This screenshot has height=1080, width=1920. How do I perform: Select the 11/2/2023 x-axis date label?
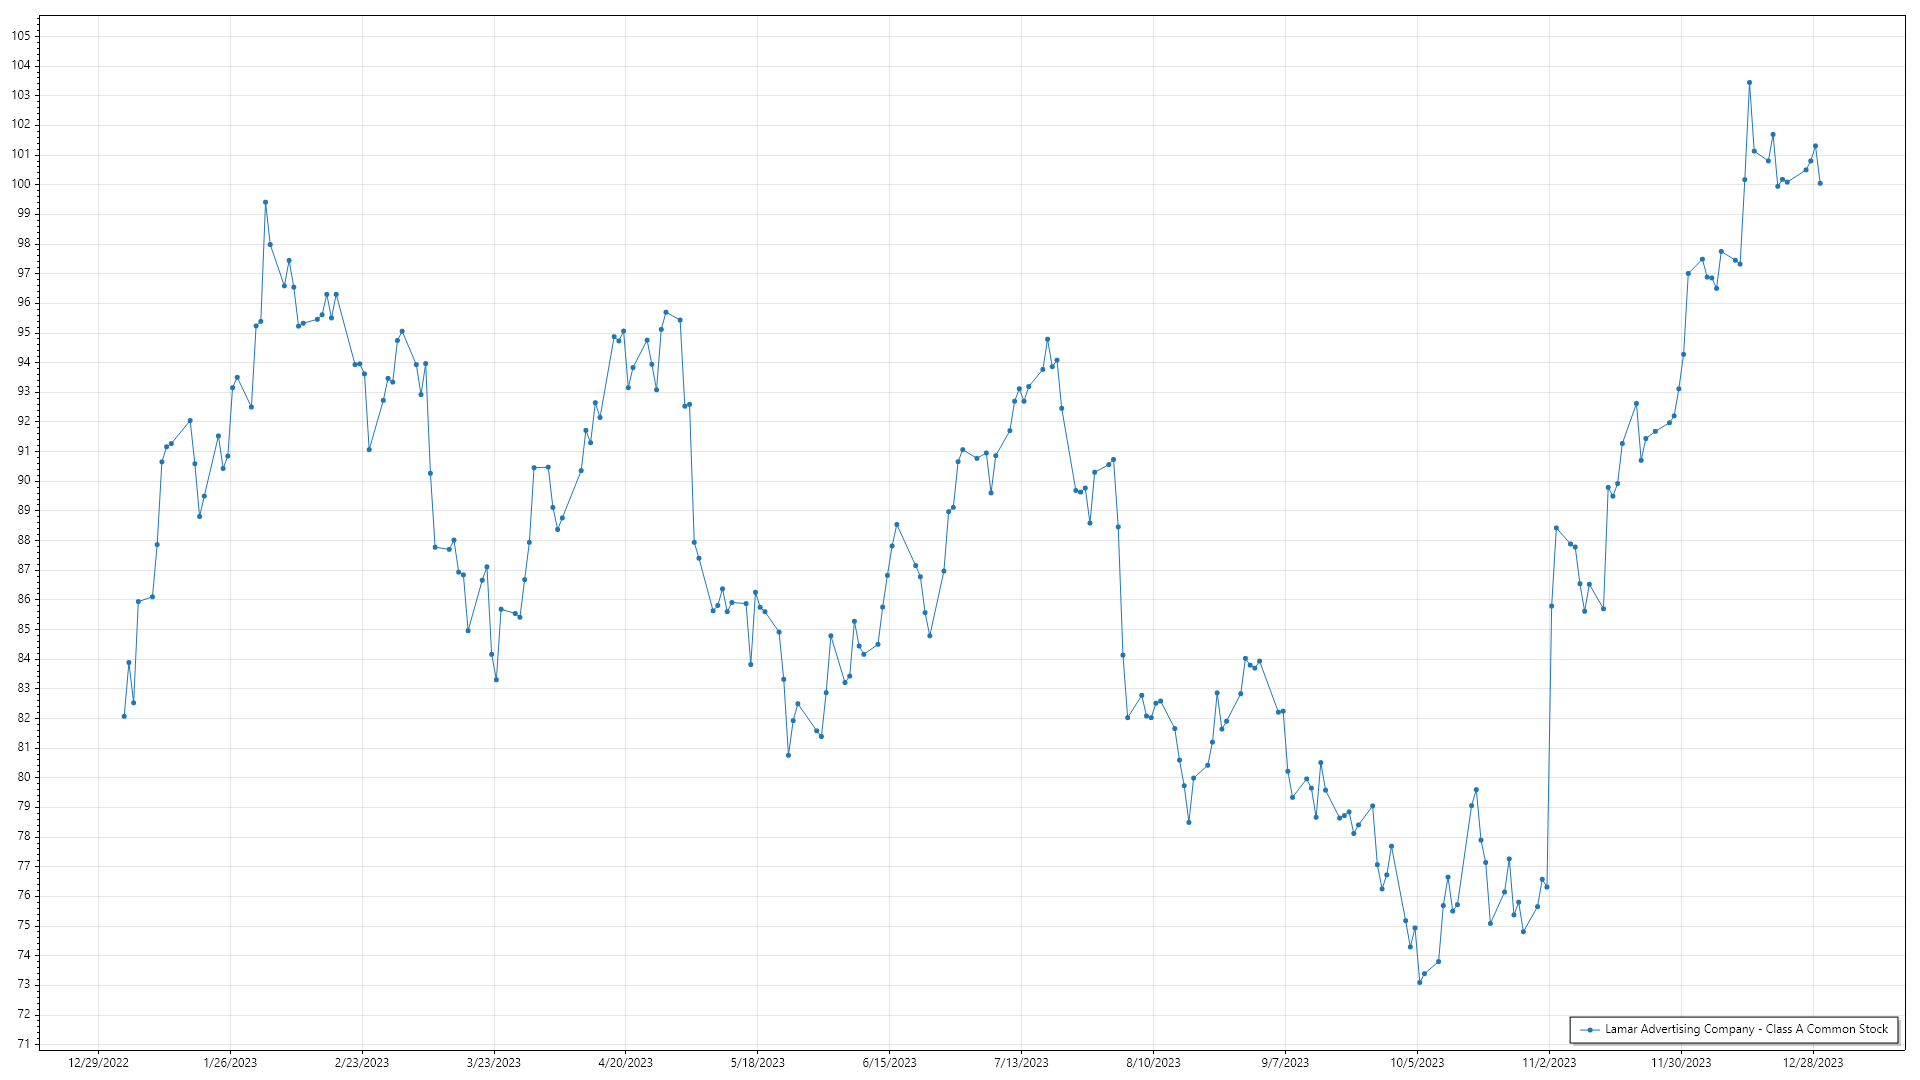point(1549,1063)
